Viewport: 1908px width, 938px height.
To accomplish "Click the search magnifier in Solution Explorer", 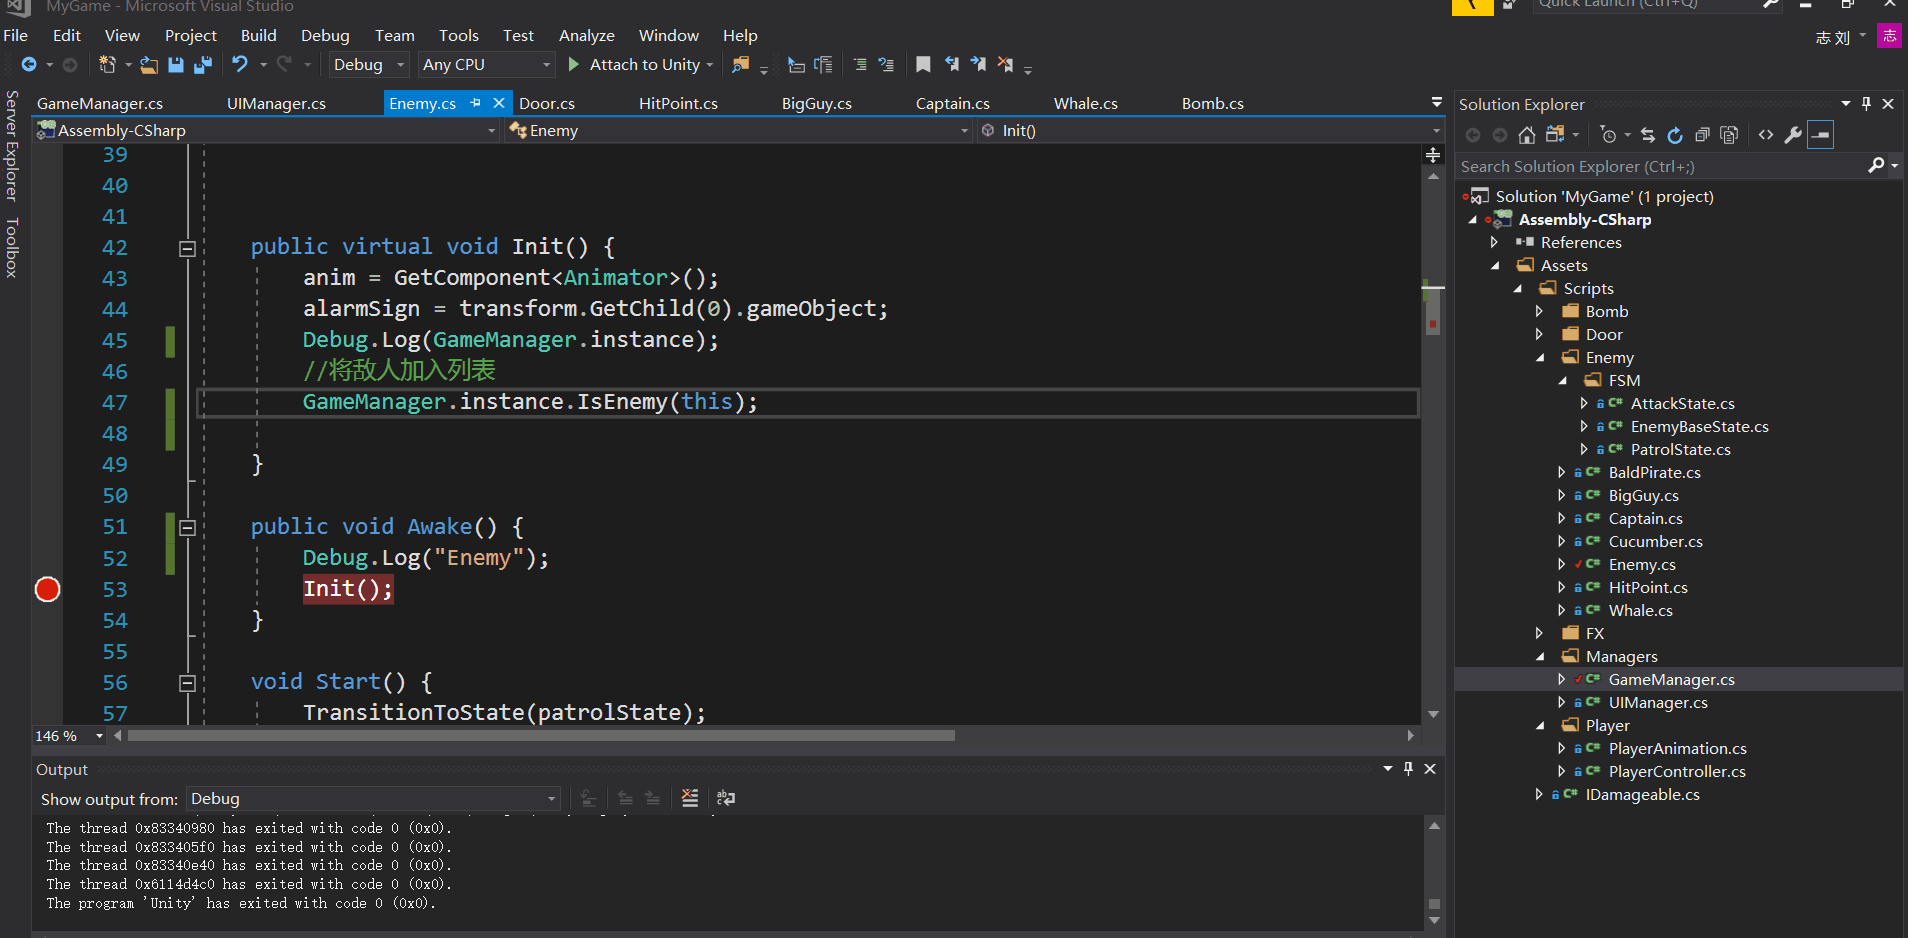I will pyautogui.click(x=1876, y=166).
